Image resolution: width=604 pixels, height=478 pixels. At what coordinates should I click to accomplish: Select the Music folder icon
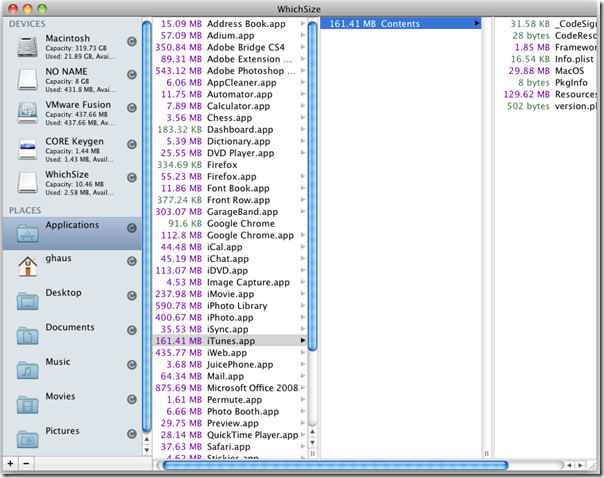[x=29, y=368]
